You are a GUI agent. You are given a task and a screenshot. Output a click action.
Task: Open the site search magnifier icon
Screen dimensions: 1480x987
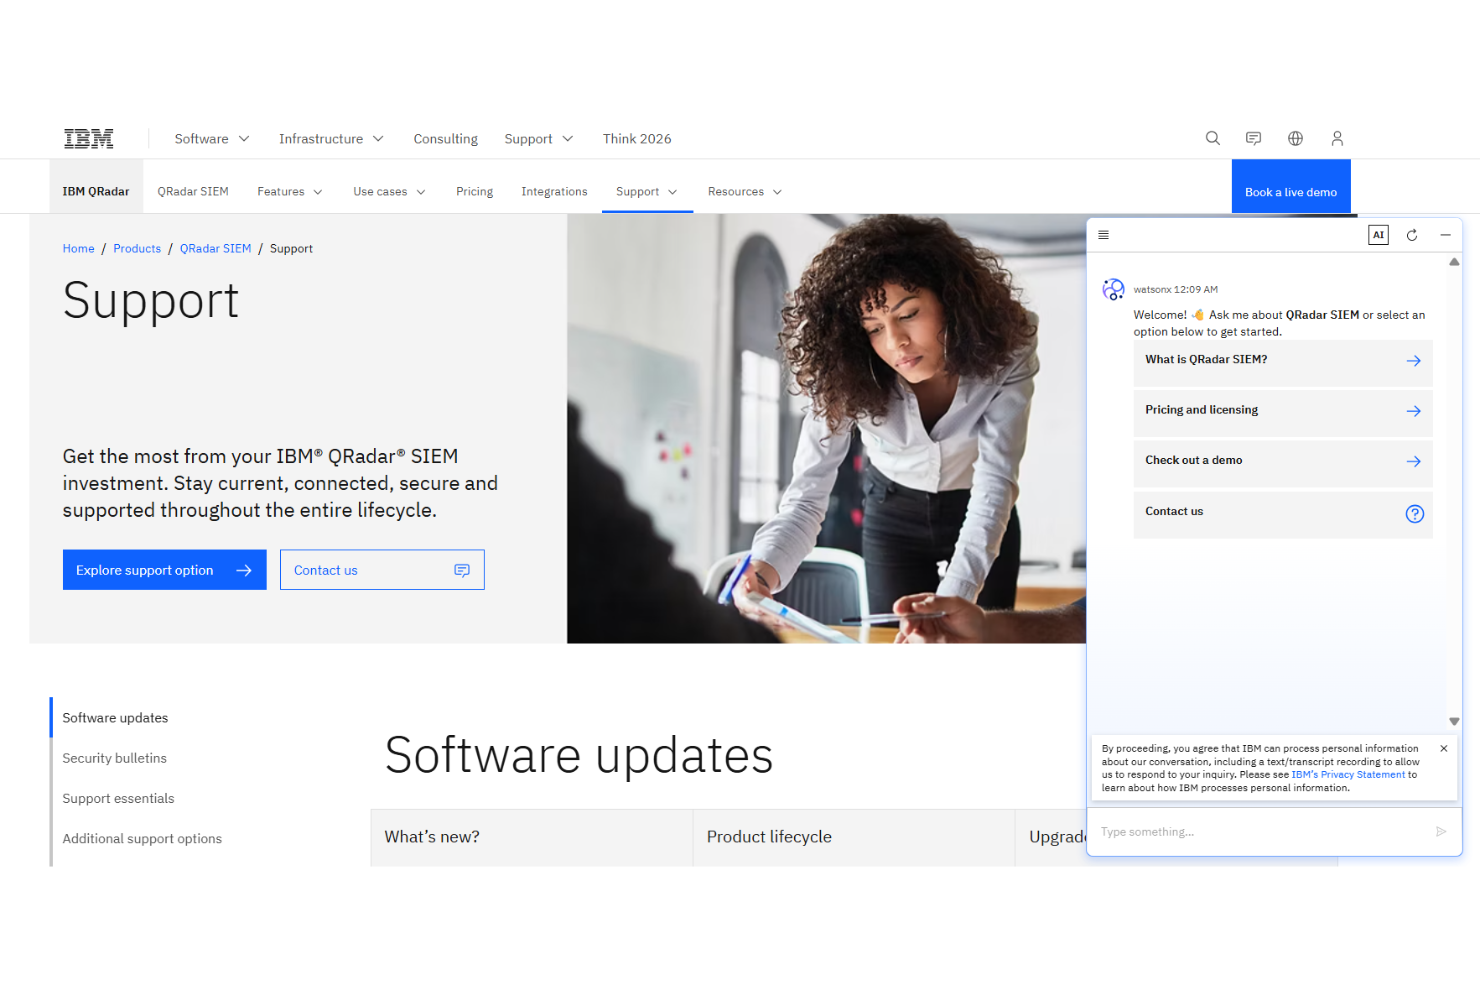pyautogui.click(x=1212, y=138)
